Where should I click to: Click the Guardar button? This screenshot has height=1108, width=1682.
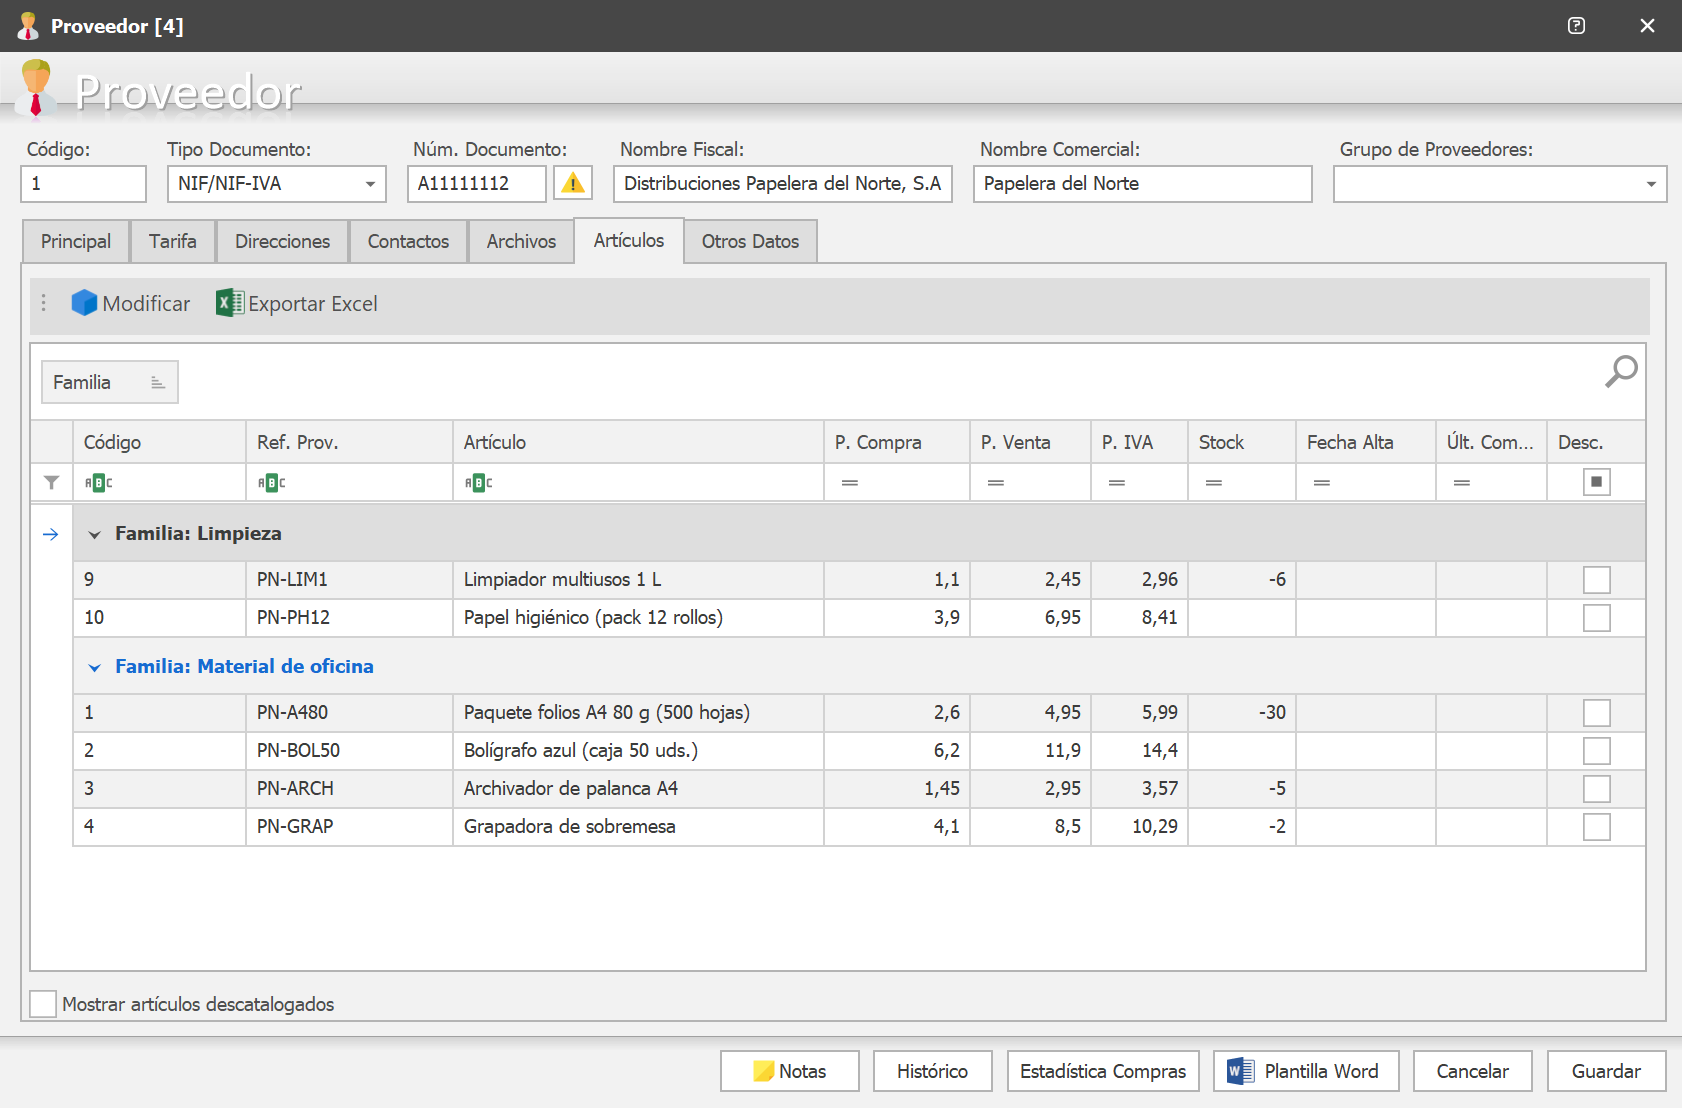tap(1606, 1071)
